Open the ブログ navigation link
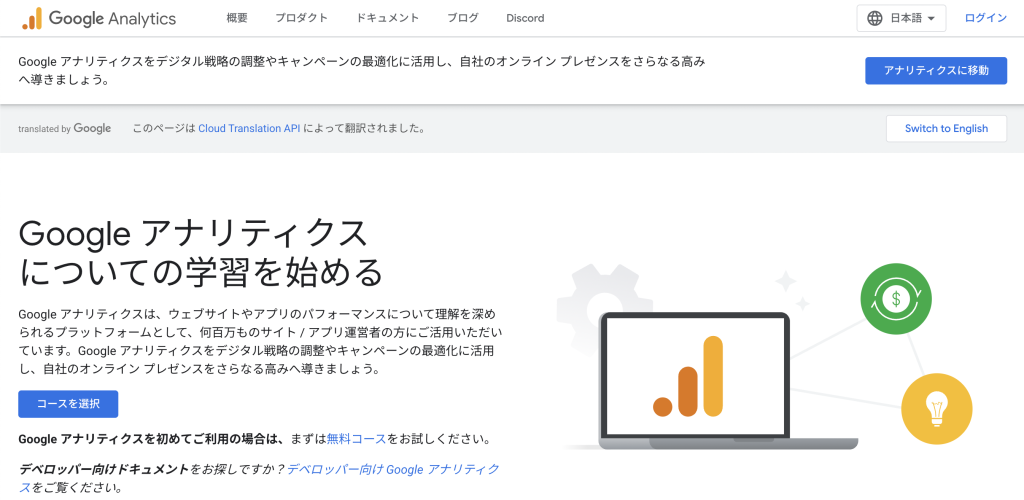 [462, 18]
